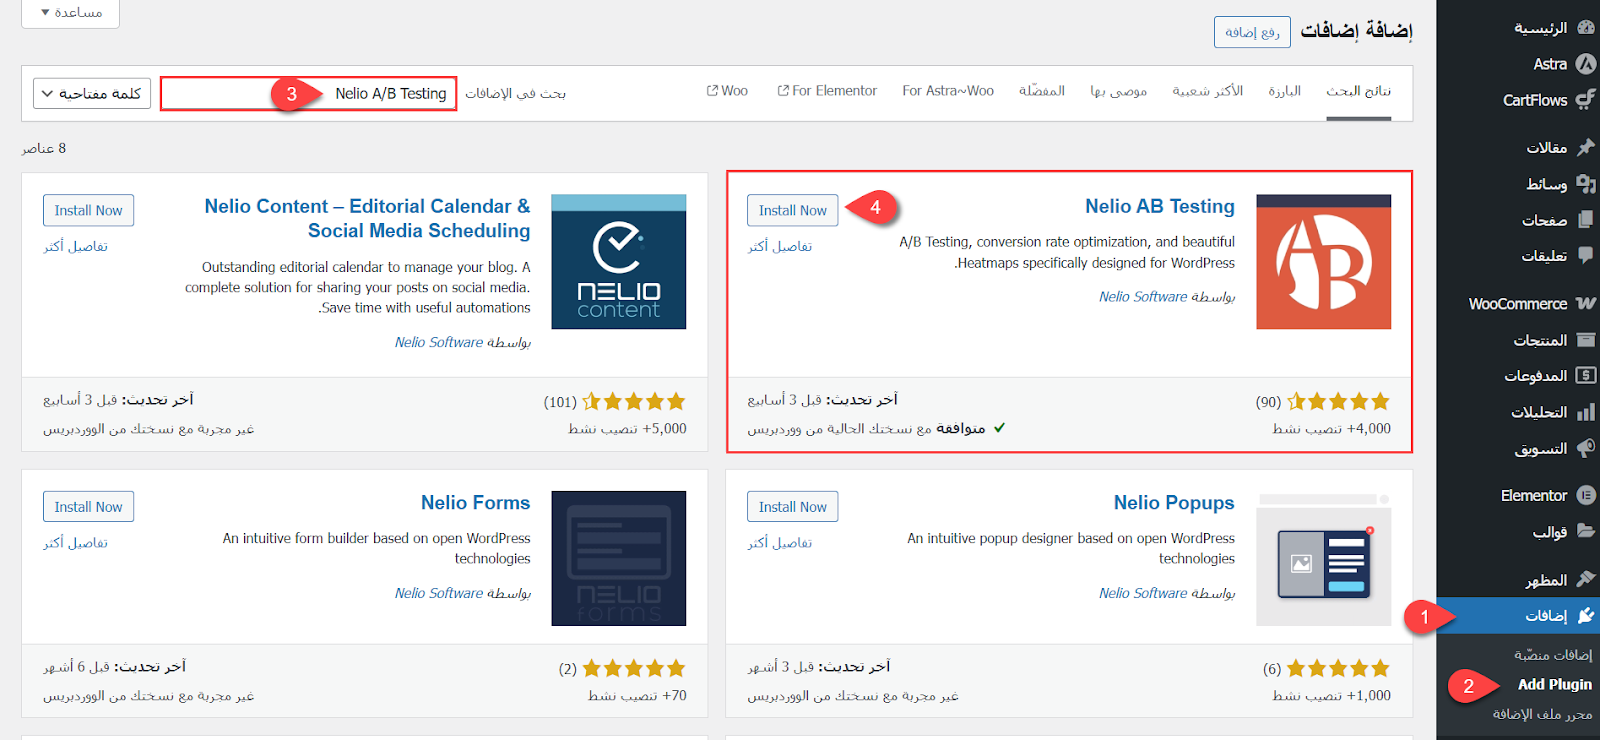Click the مقالات pin icon
The width and height of the screenshot is (1600, 740).
[1585, 147]
